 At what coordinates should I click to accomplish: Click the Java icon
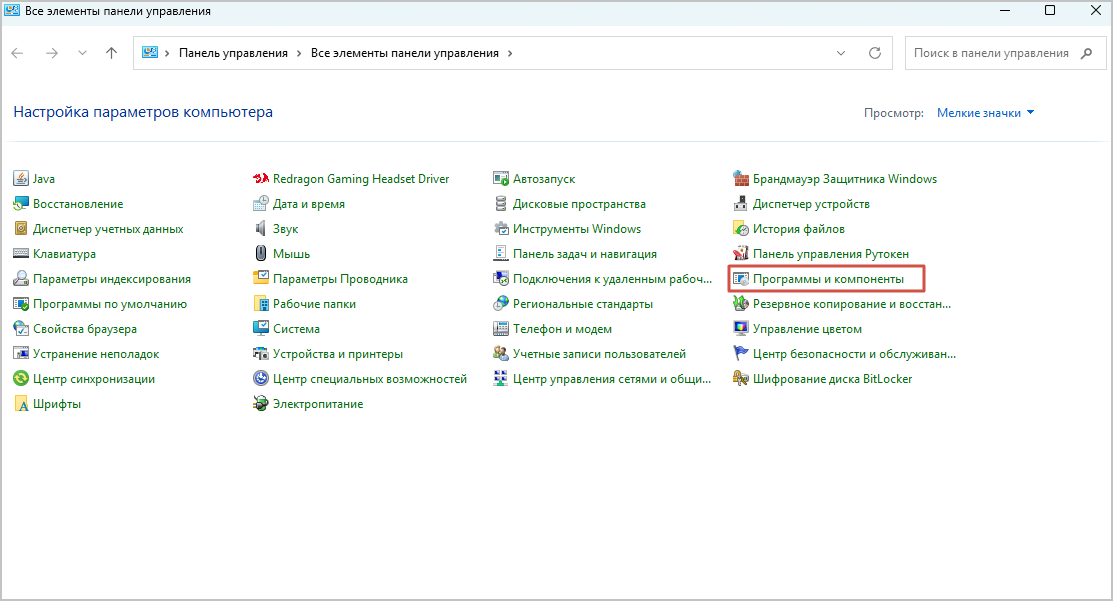click(x=21, y=179)
